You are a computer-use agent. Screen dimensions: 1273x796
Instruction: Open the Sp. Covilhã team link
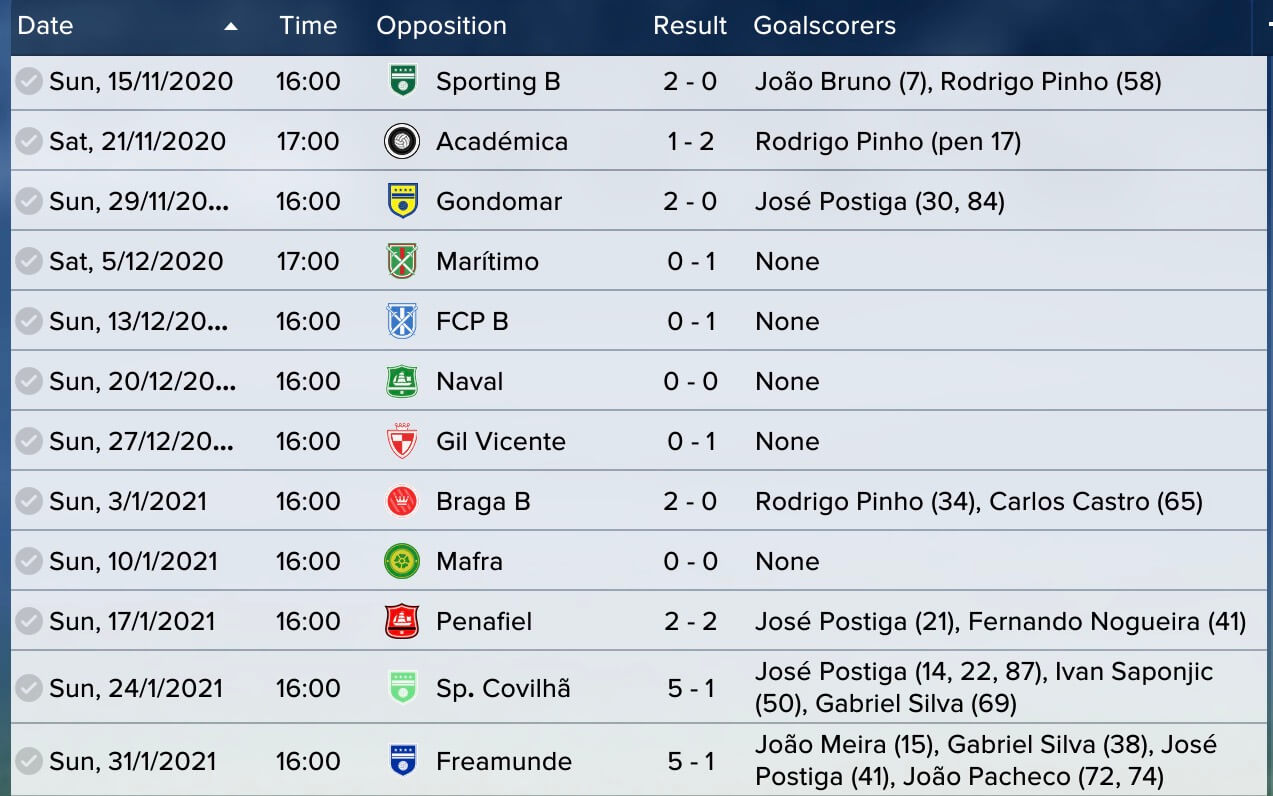pos(503,688)
